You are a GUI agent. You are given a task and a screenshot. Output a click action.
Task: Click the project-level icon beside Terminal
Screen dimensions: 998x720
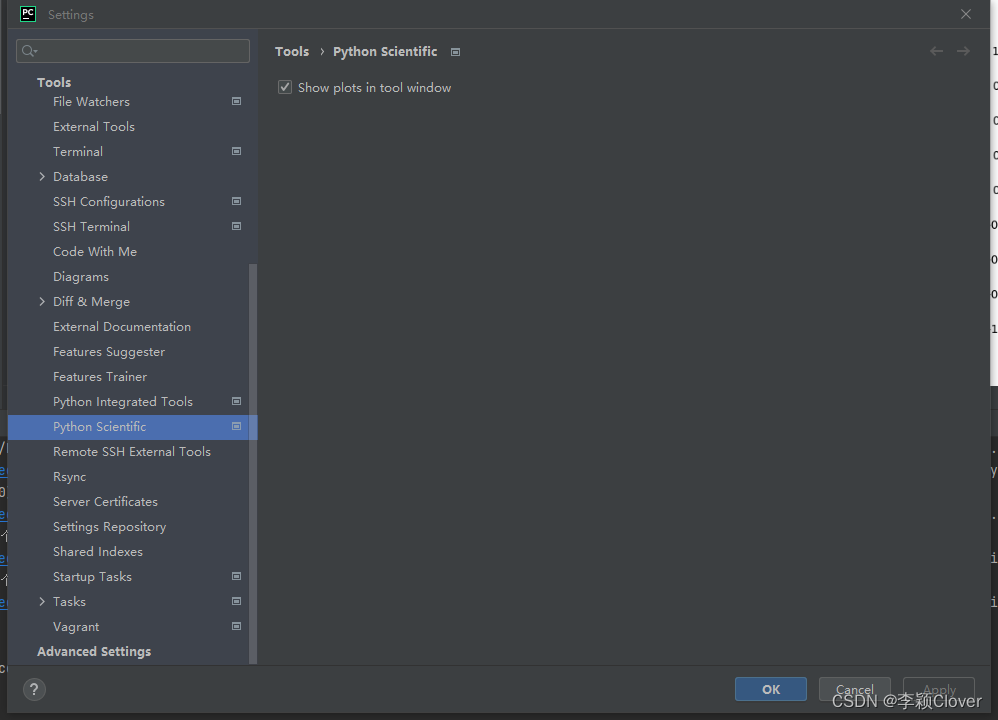click(x=236, y=152)
